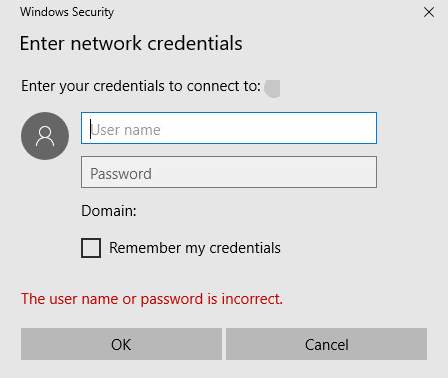
Task: Click the red incorrect password error message
Action: [152, 299]
